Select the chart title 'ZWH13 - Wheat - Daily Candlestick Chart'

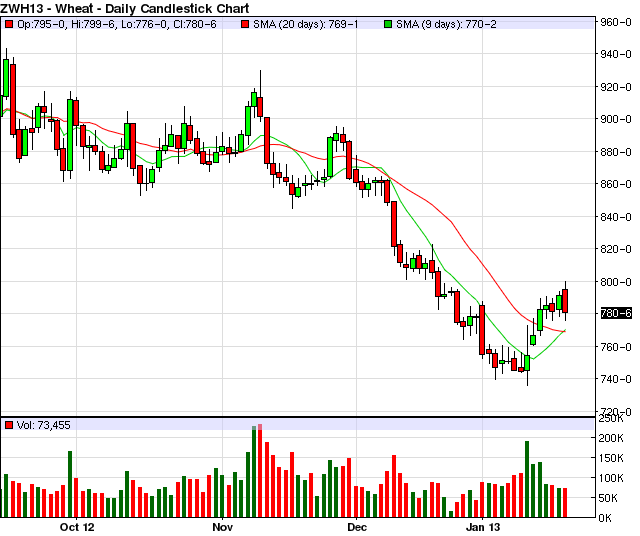[125, 8]
